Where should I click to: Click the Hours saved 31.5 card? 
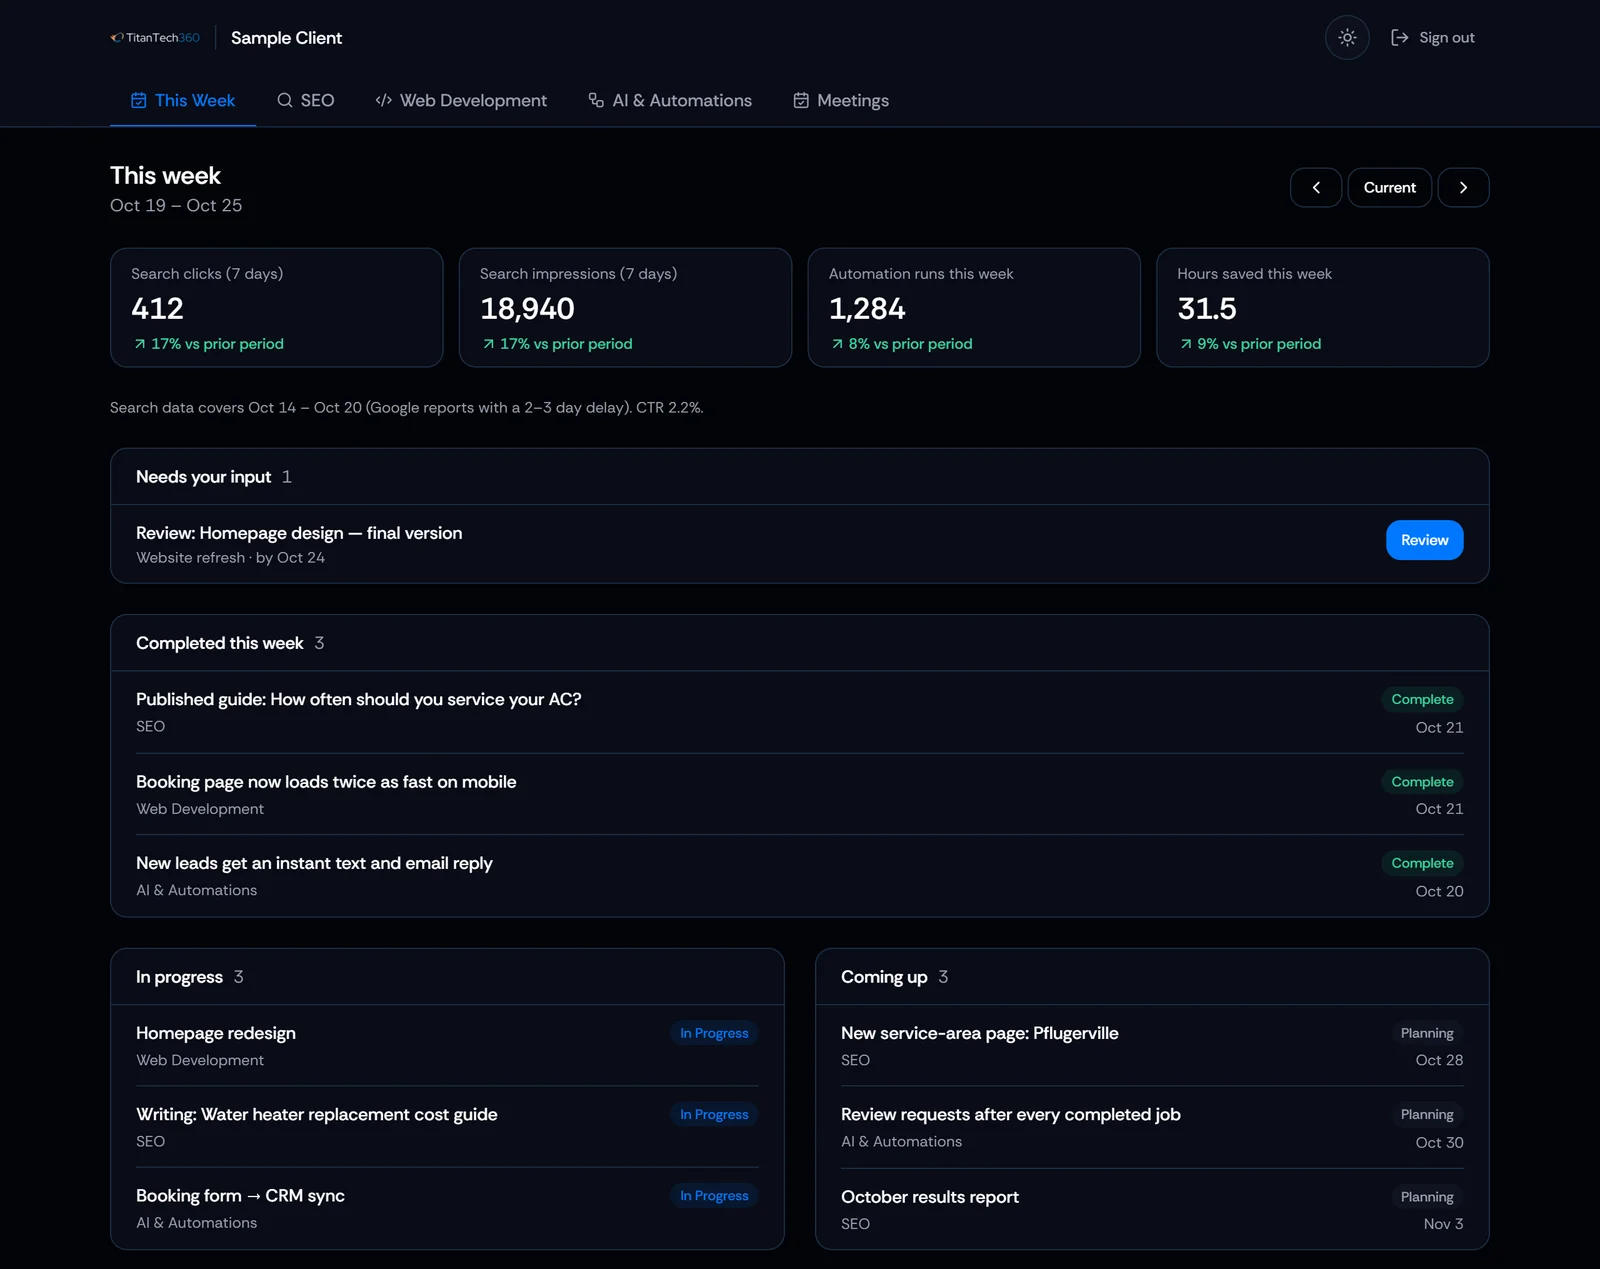click(x=1323, y=308)
